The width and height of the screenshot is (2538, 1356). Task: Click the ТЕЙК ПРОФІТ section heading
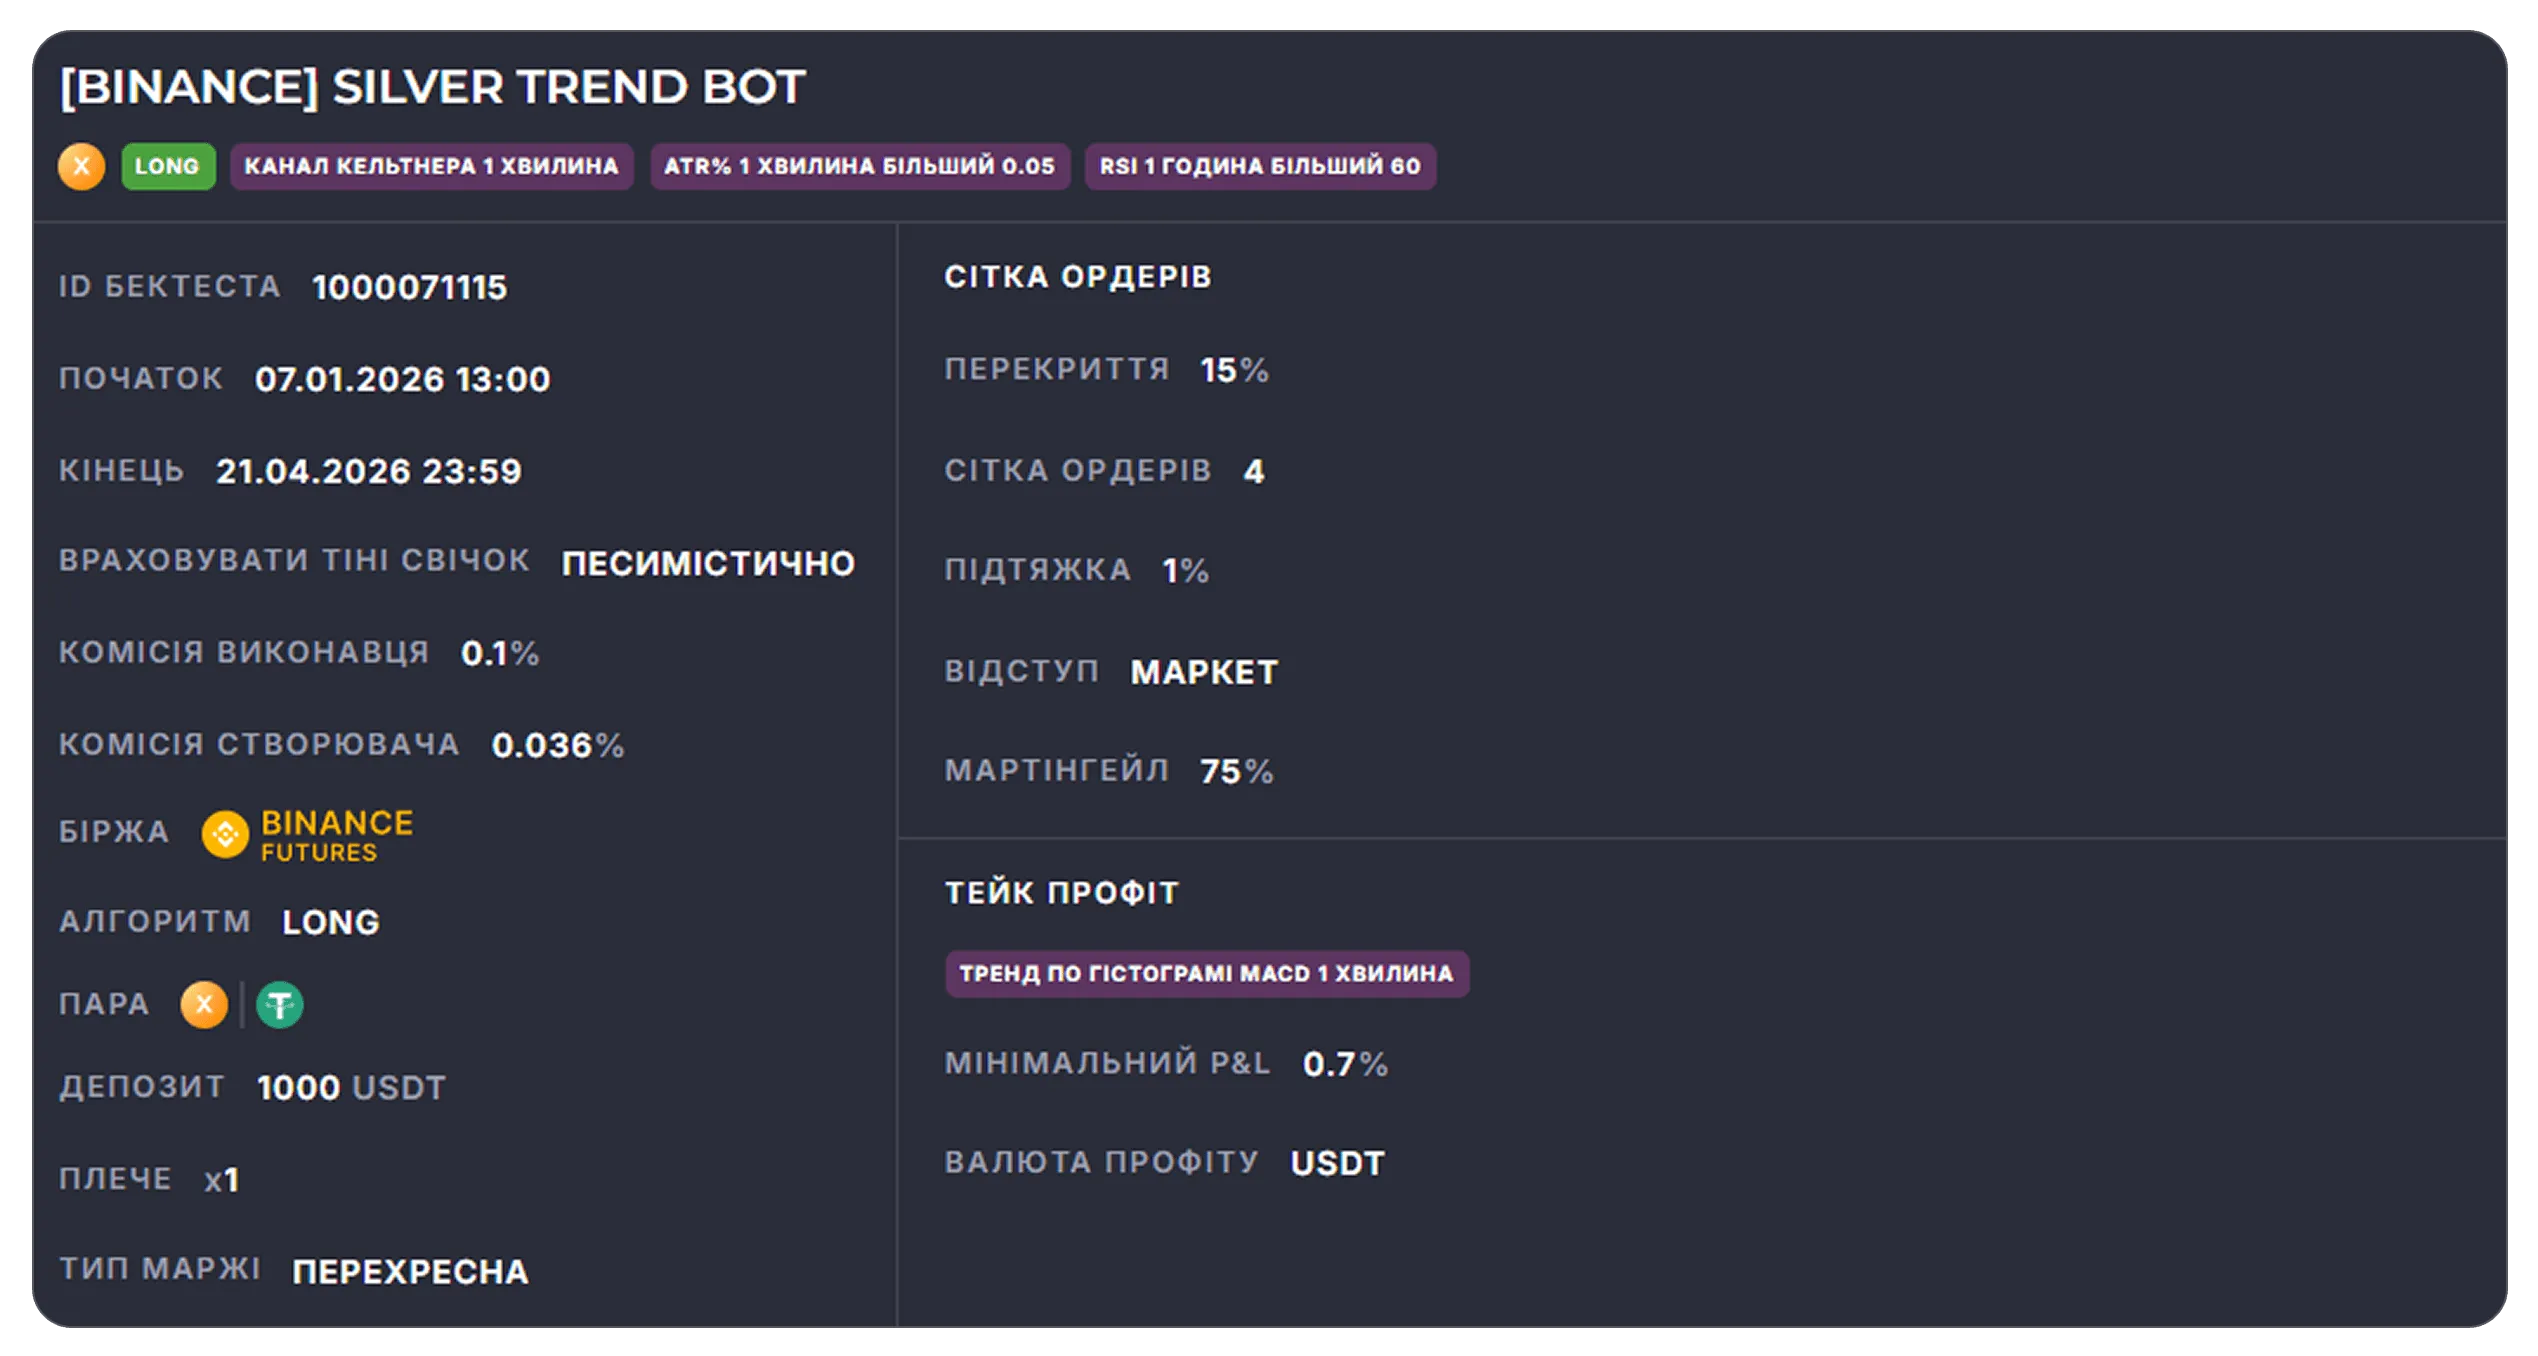[x=1062, y=893]
